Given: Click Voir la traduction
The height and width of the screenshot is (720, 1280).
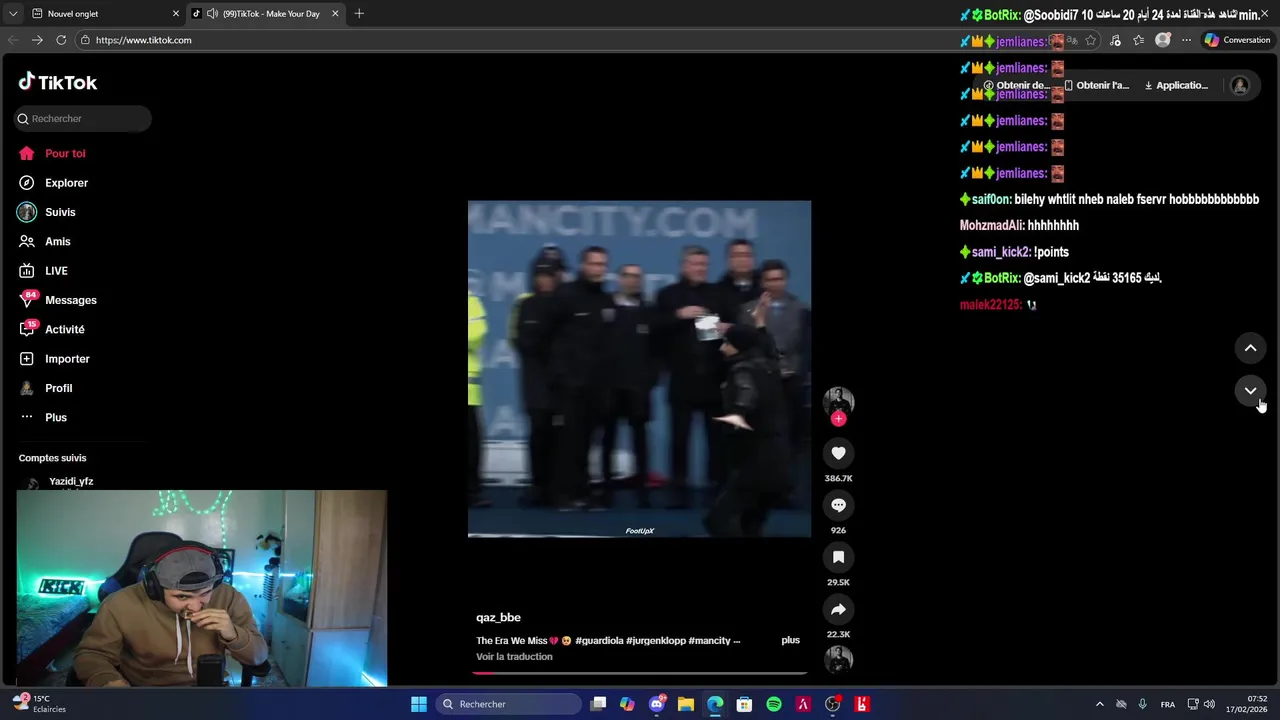Looking at the screenshot, I should pos(514,657).
